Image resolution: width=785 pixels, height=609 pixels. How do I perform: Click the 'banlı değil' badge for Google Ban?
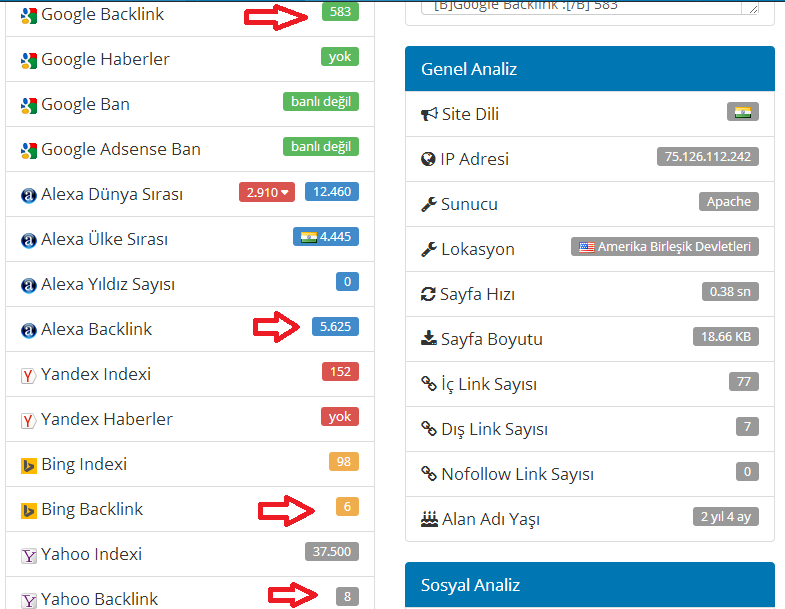pyautogui.click(x=321, y=102)
